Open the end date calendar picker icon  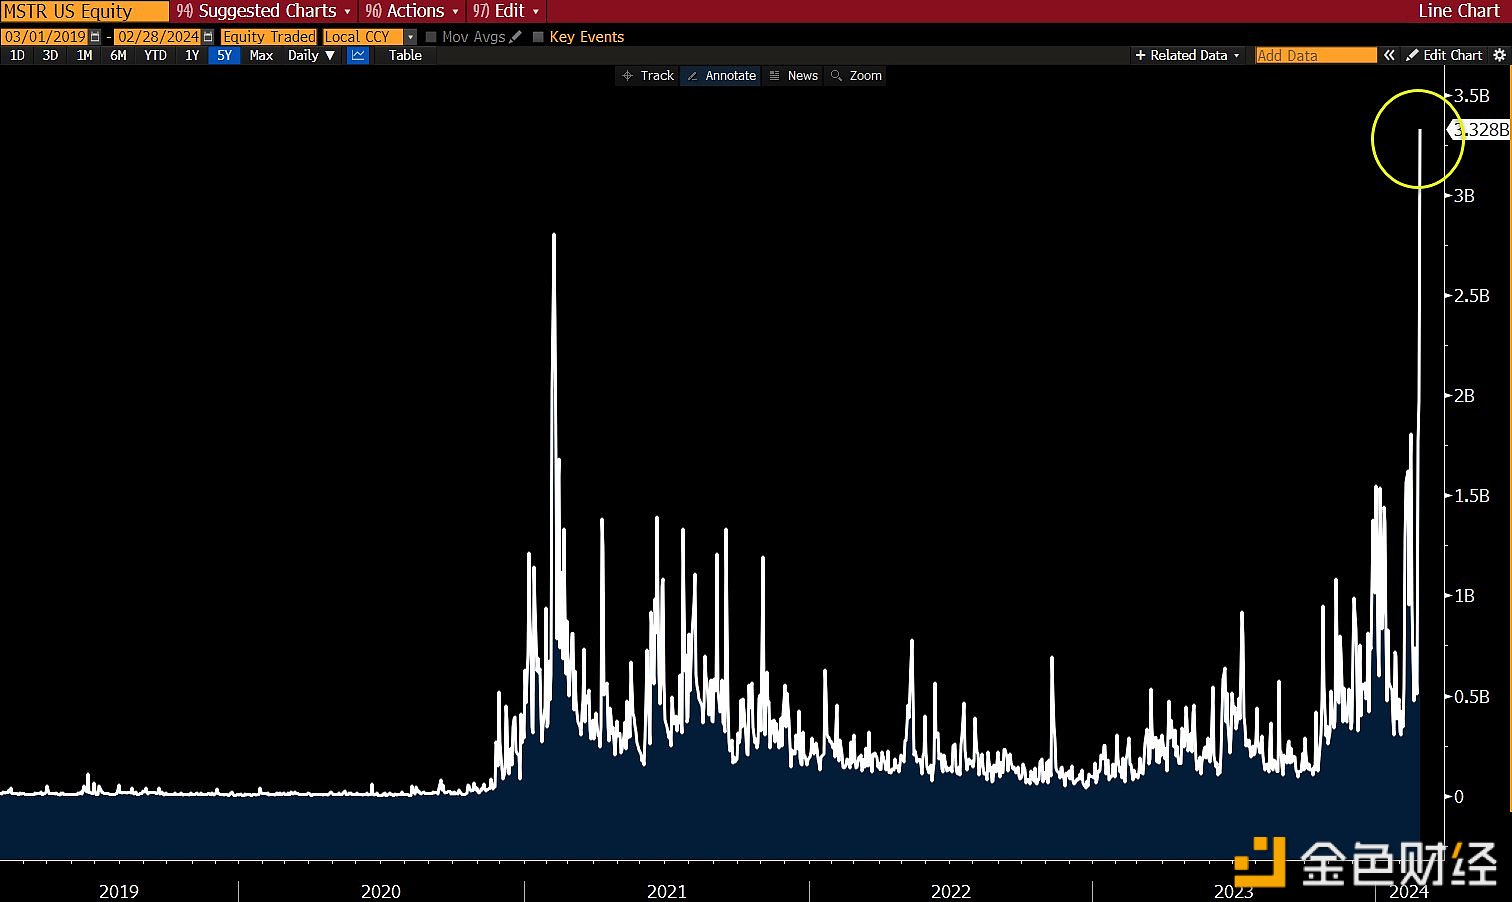[208, 37]
